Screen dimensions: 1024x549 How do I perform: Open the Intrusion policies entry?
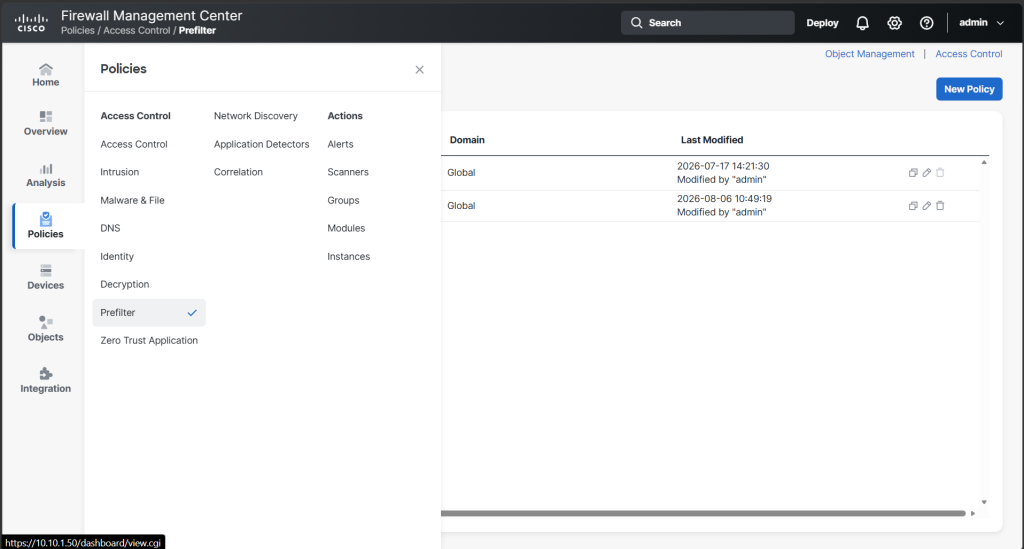coord(120,172)
